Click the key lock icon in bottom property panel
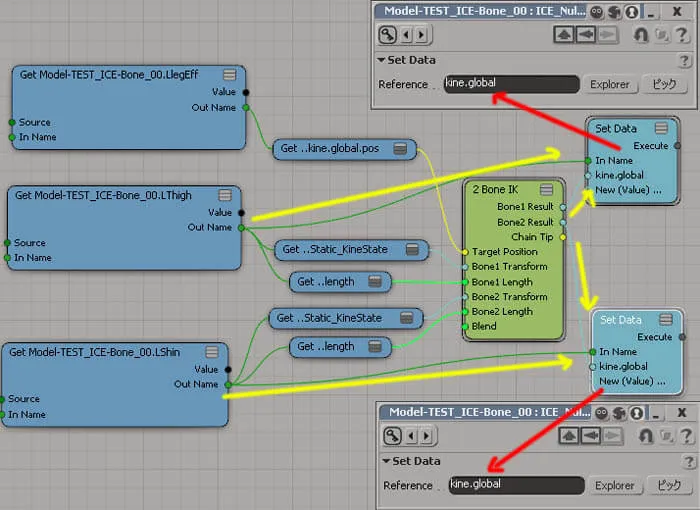The height and width of the screenshot is (510, 700). 392,435
